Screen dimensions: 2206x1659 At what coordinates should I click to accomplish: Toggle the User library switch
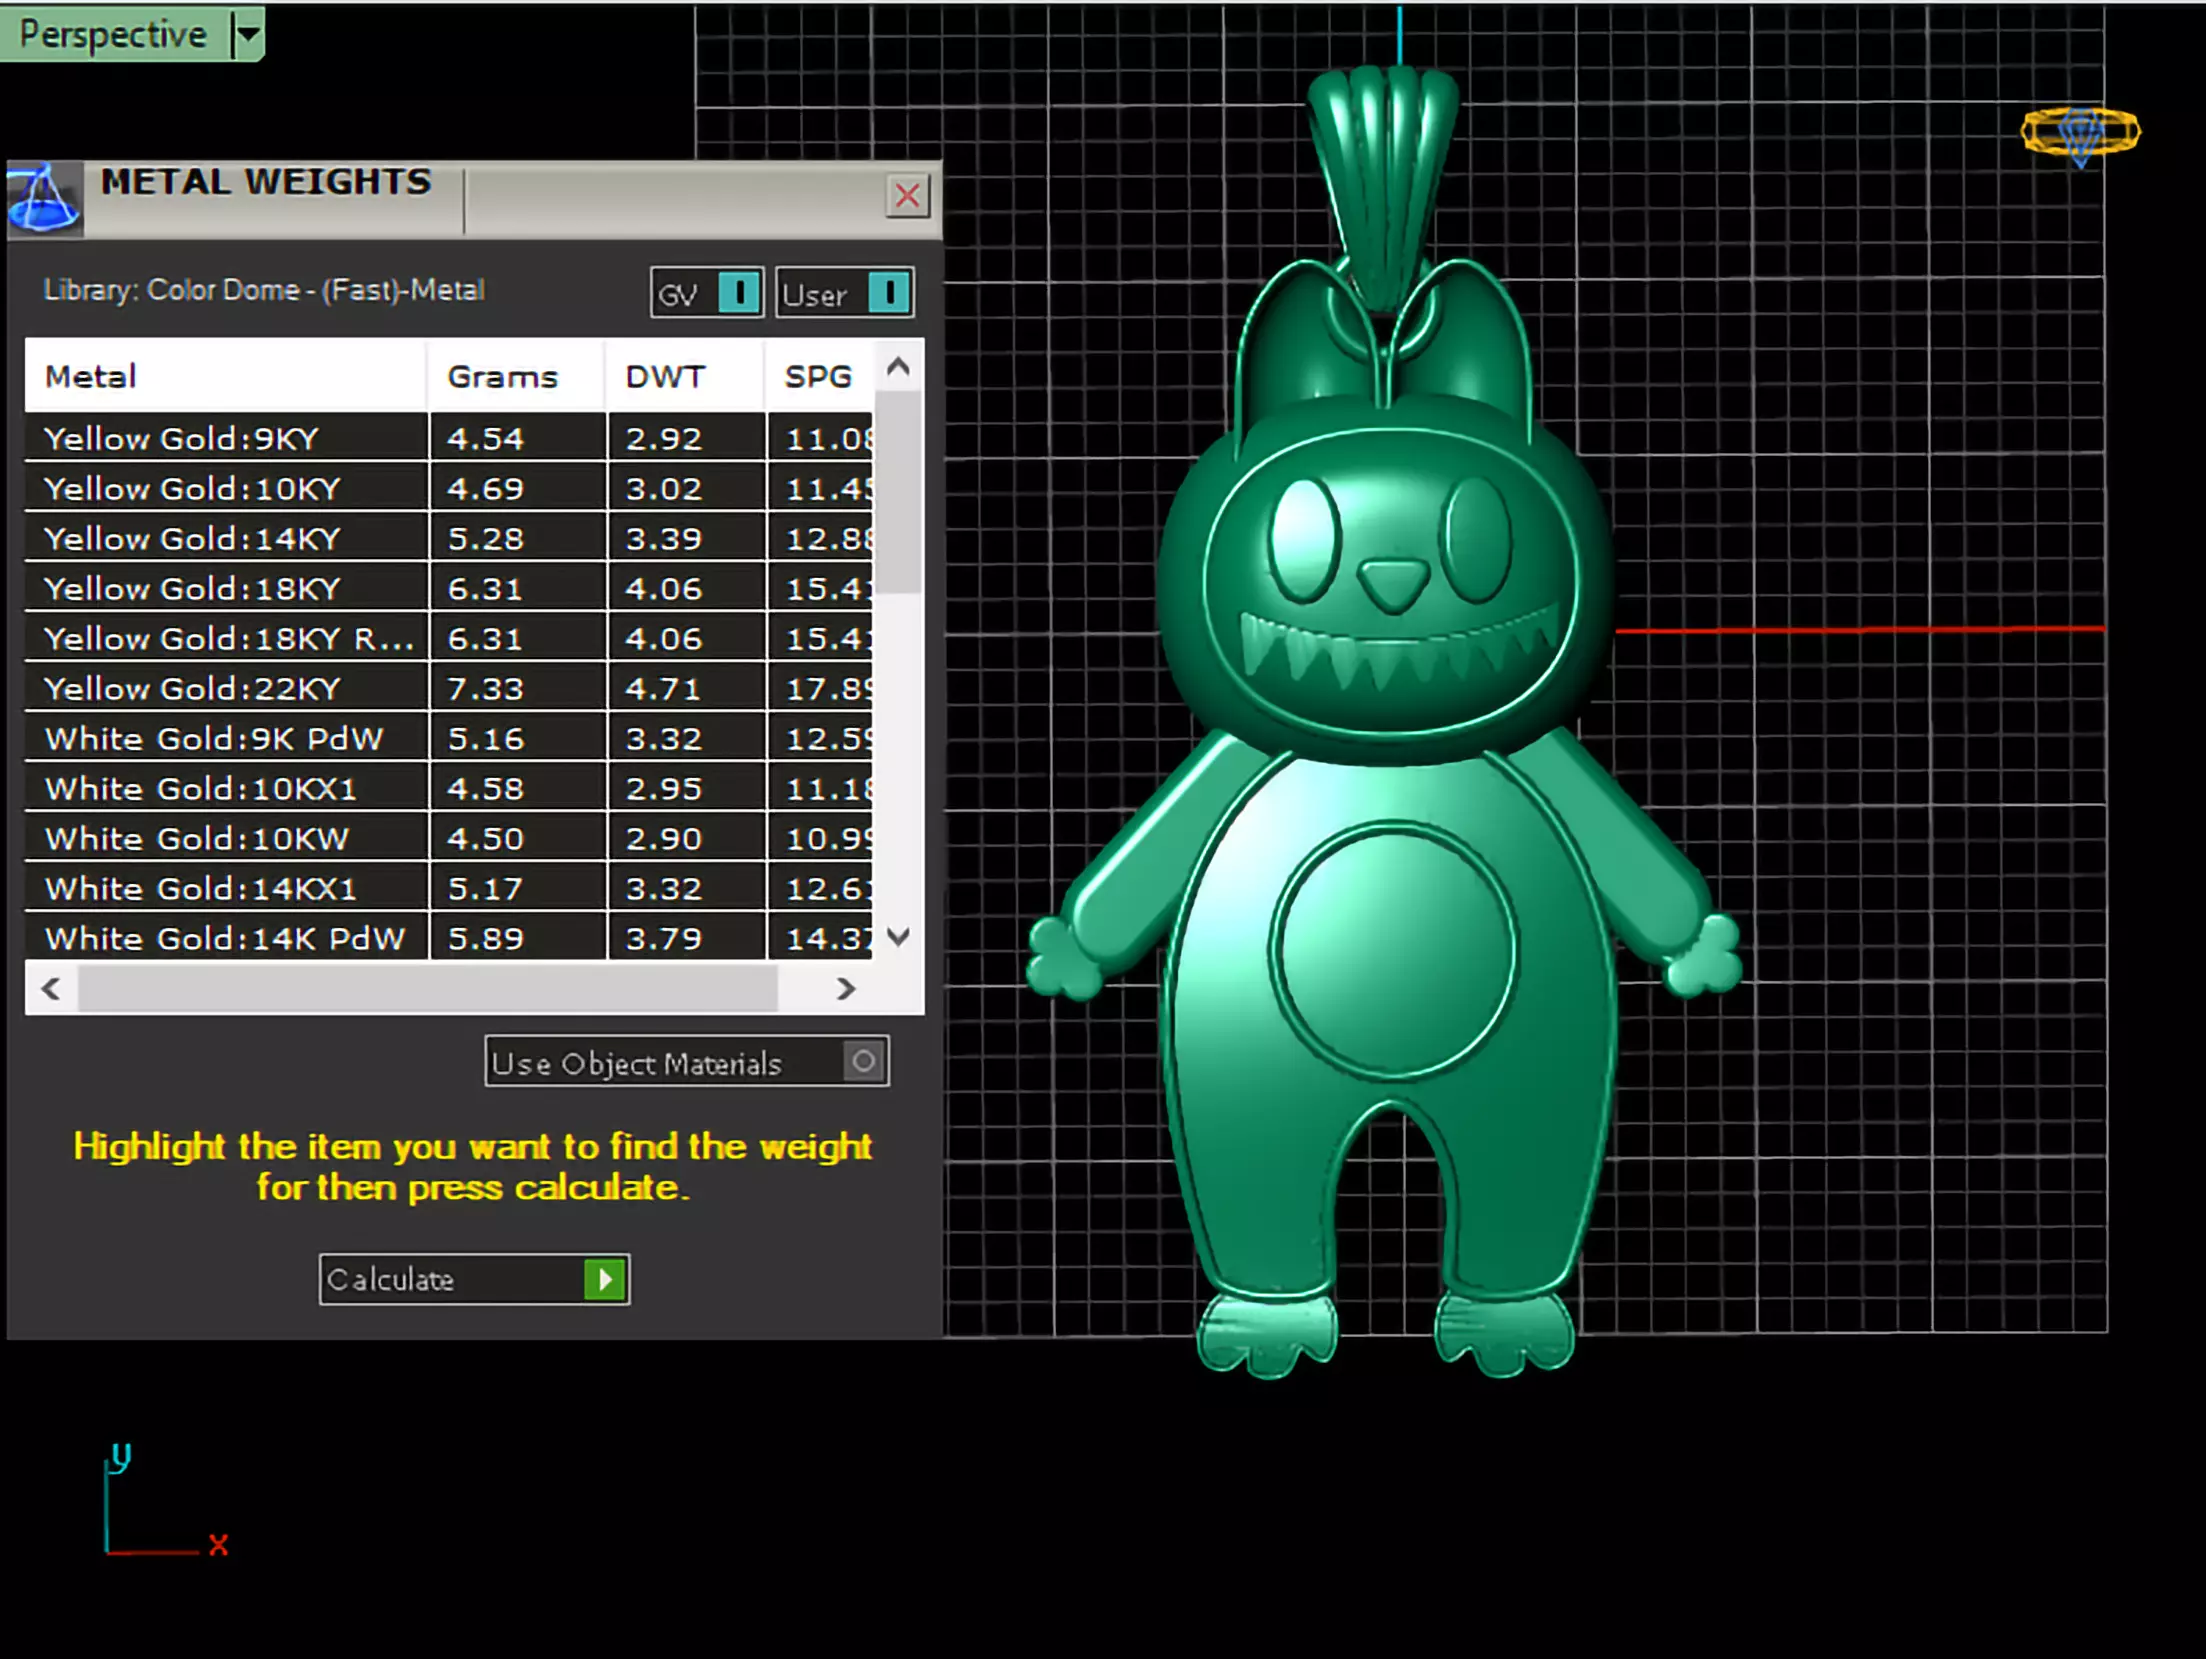tap(888, 293)
